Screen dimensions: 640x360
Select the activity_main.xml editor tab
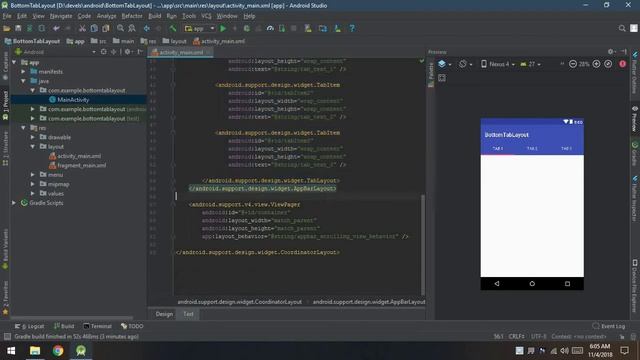tap(180, 52)
